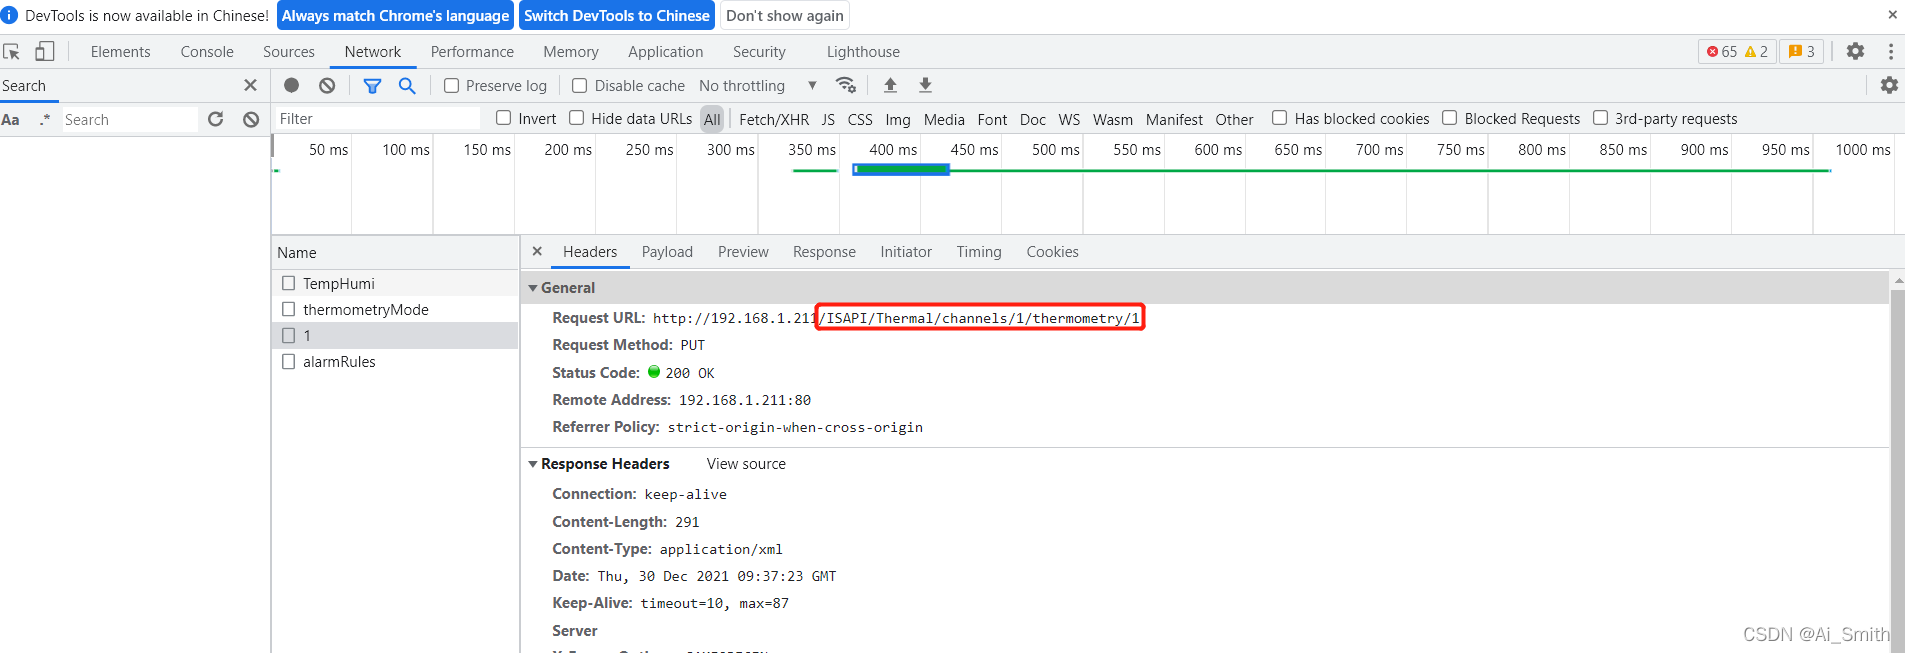Filter requests by Img type
Screen dimensions: 1905x653
(898, 119)
